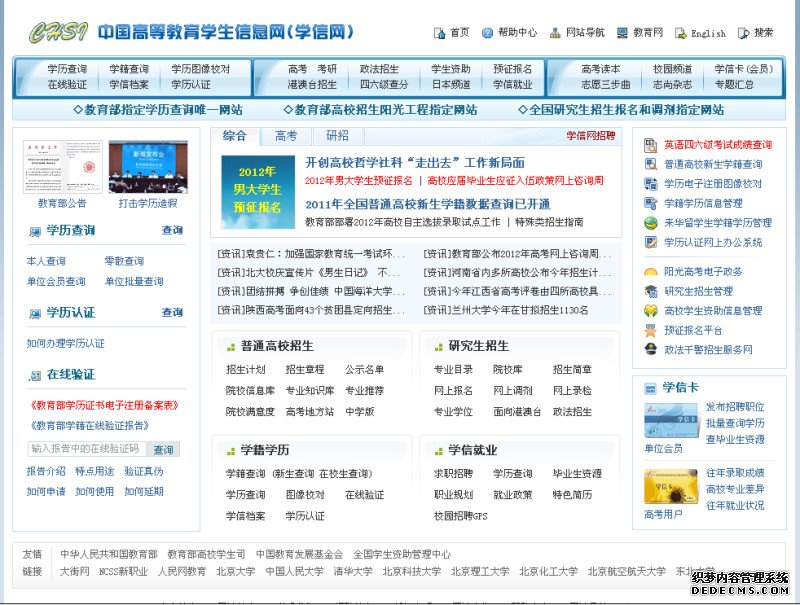Click icon next to 学历查询 heading
This screenshot has width=800, height=605.
(35, 232)
